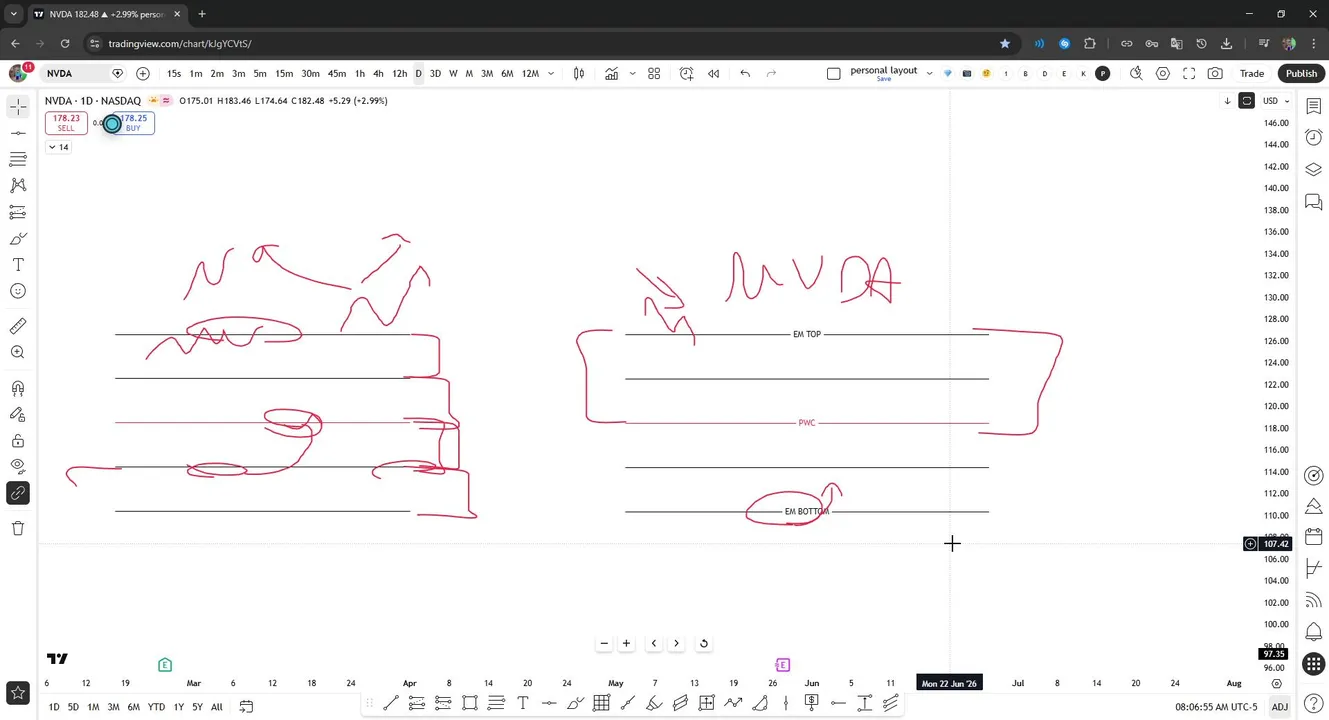Select trend line tool in bottom favorites bar
Image resolution: width=1329 pixels, height=720 pixels.
click(390, 703)
